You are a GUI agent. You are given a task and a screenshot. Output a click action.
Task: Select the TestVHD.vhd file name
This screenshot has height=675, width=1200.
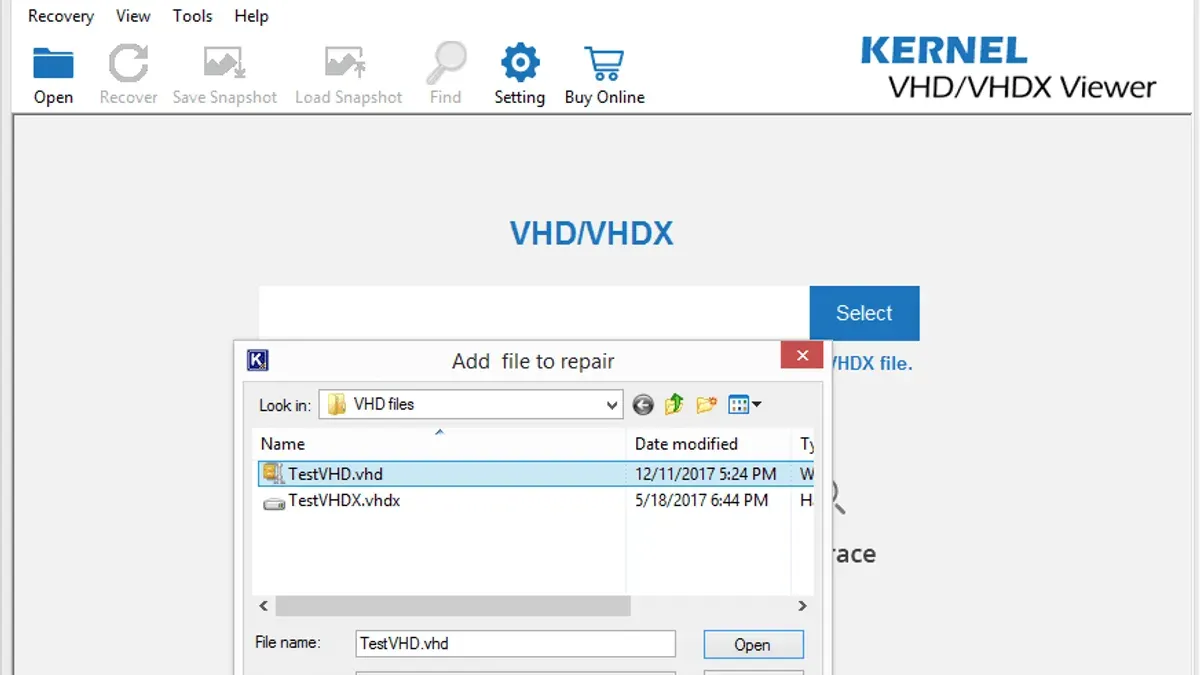336,474
